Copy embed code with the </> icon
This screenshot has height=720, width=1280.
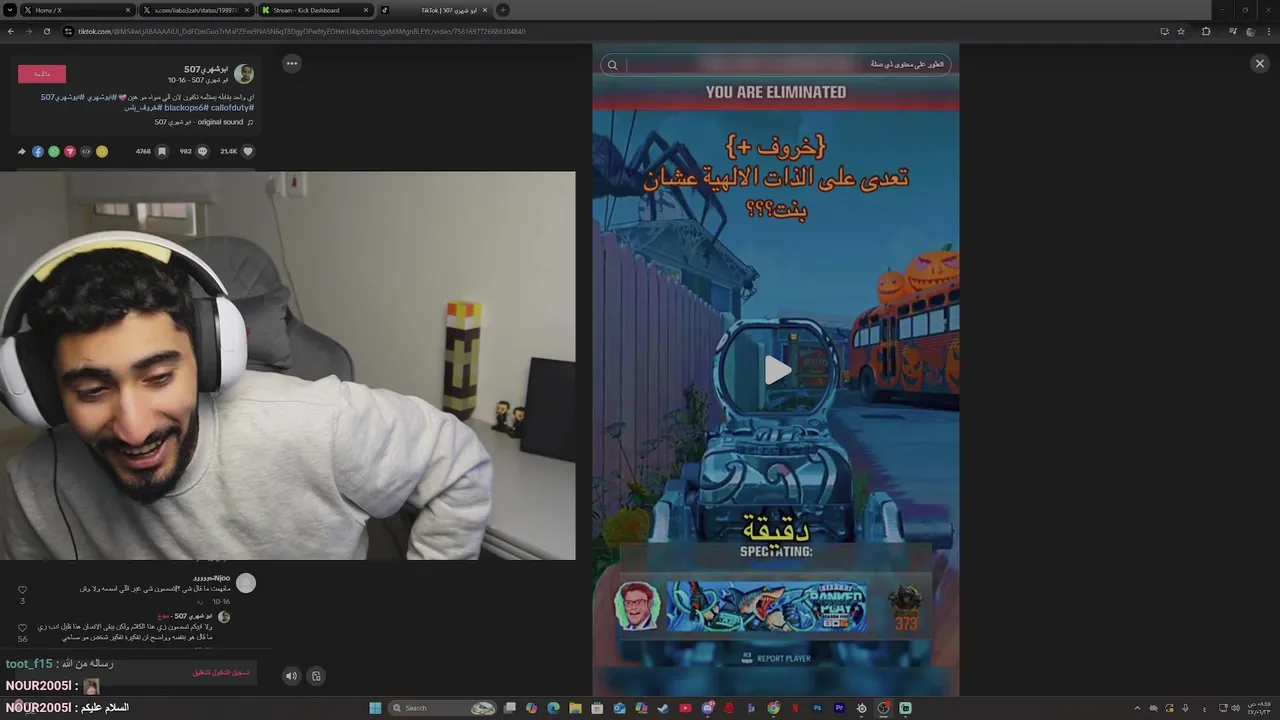coord(86,151)
